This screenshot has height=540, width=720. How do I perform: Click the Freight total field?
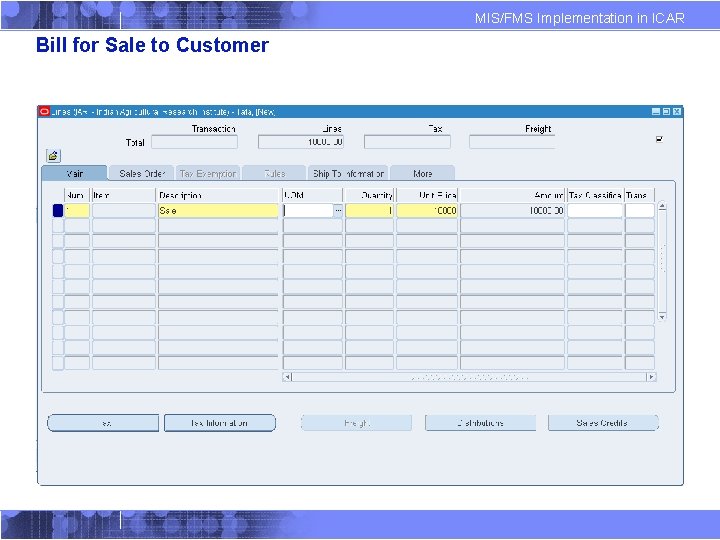point(512,142)
